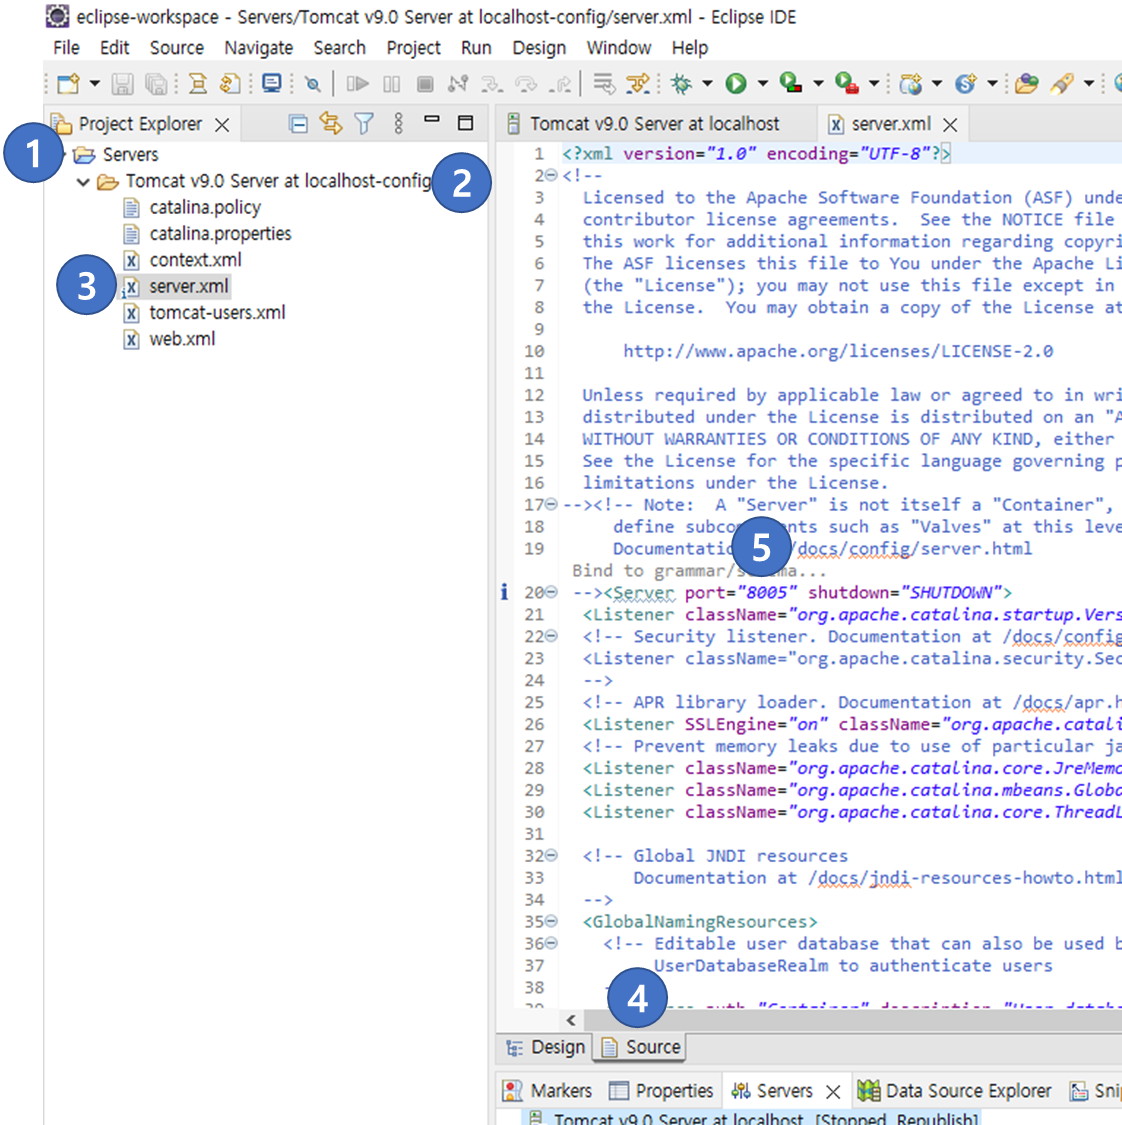Switch to Tomcat v9.0 Server at localhost tab
The image size is (1122, 1125).
click(x=654, y=124)
